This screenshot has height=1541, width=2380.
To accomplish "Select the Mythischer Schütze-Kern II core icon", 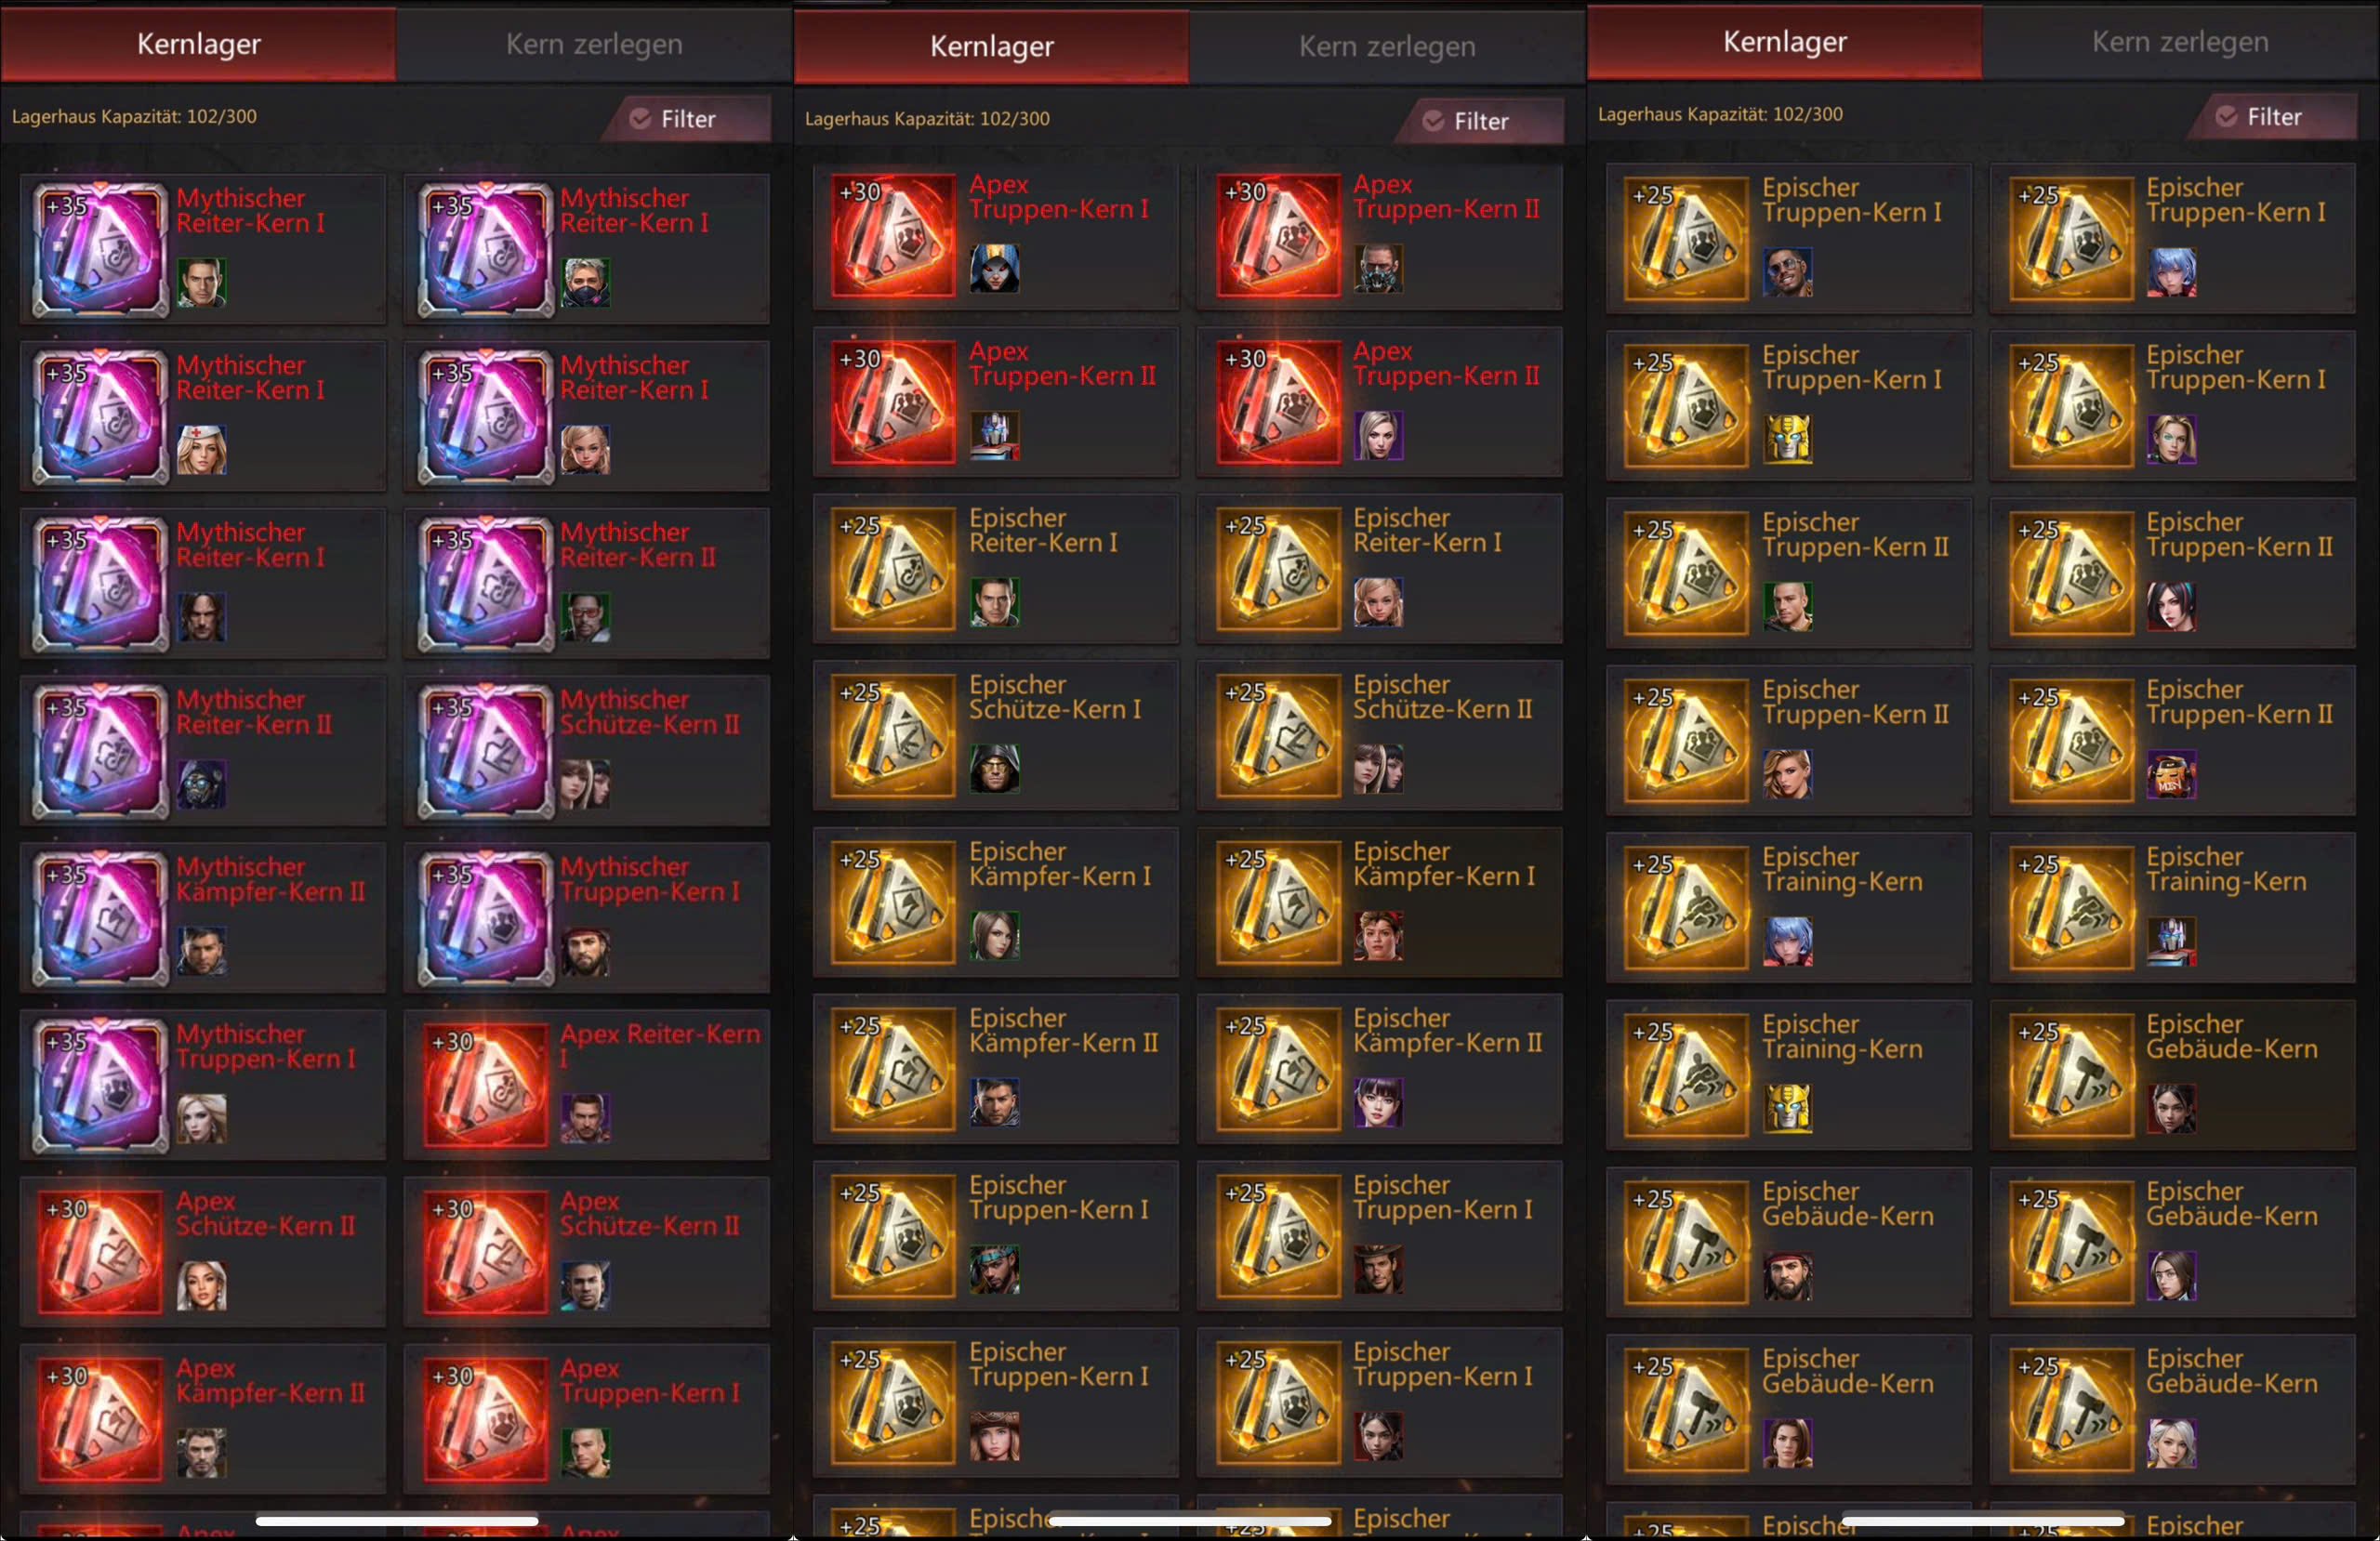I will tap(485, 750).
